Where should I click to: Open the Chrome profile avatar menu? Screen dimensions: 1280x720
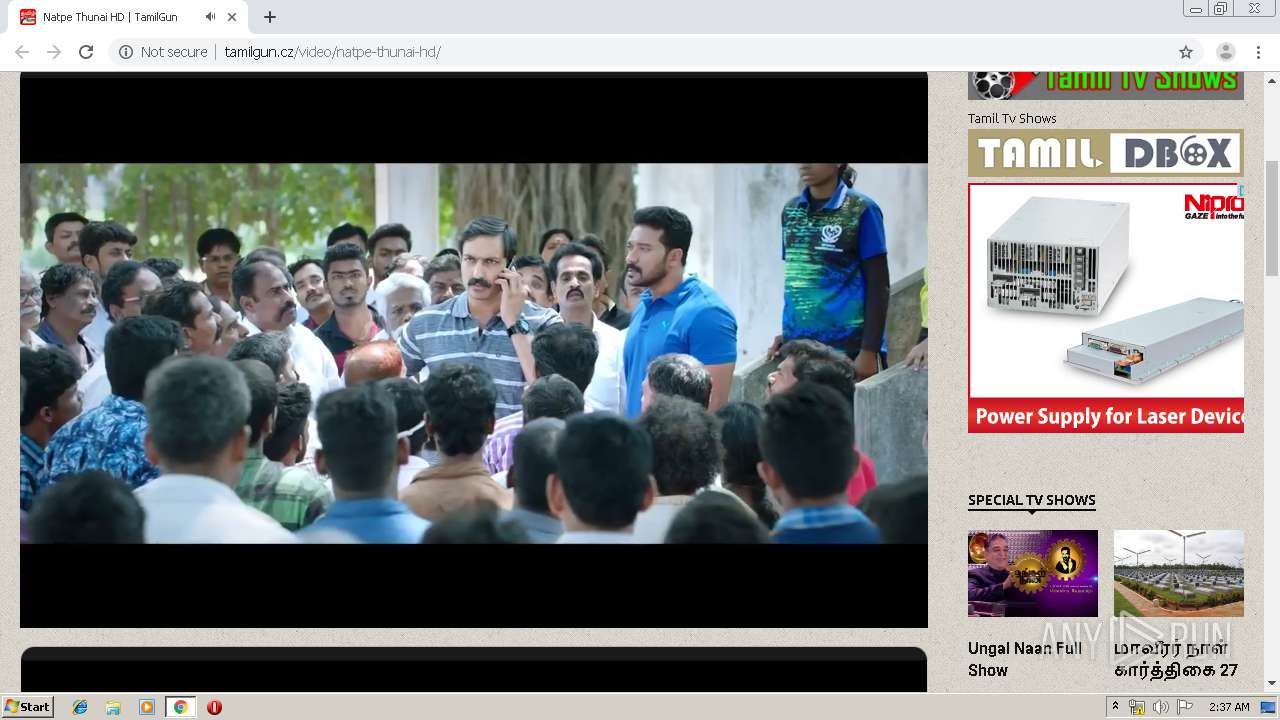[x=1226, y=52]
